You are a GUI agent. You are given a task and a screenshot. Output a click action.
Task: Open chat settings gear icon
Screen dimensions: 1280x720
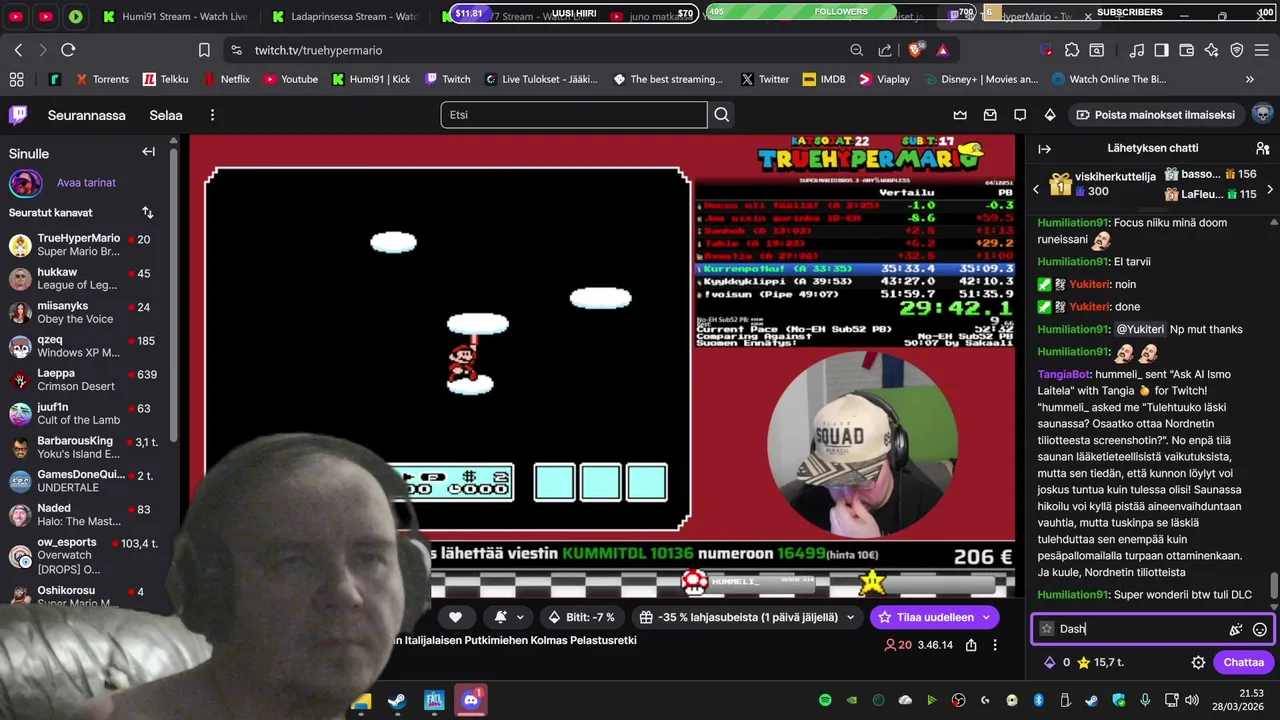(x=1198, y=662)
